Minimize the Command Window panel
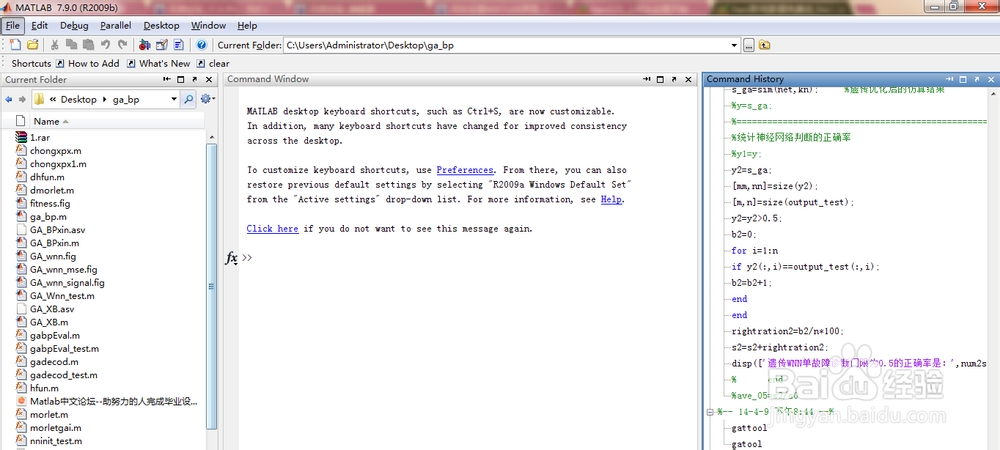 coord(647,79)
